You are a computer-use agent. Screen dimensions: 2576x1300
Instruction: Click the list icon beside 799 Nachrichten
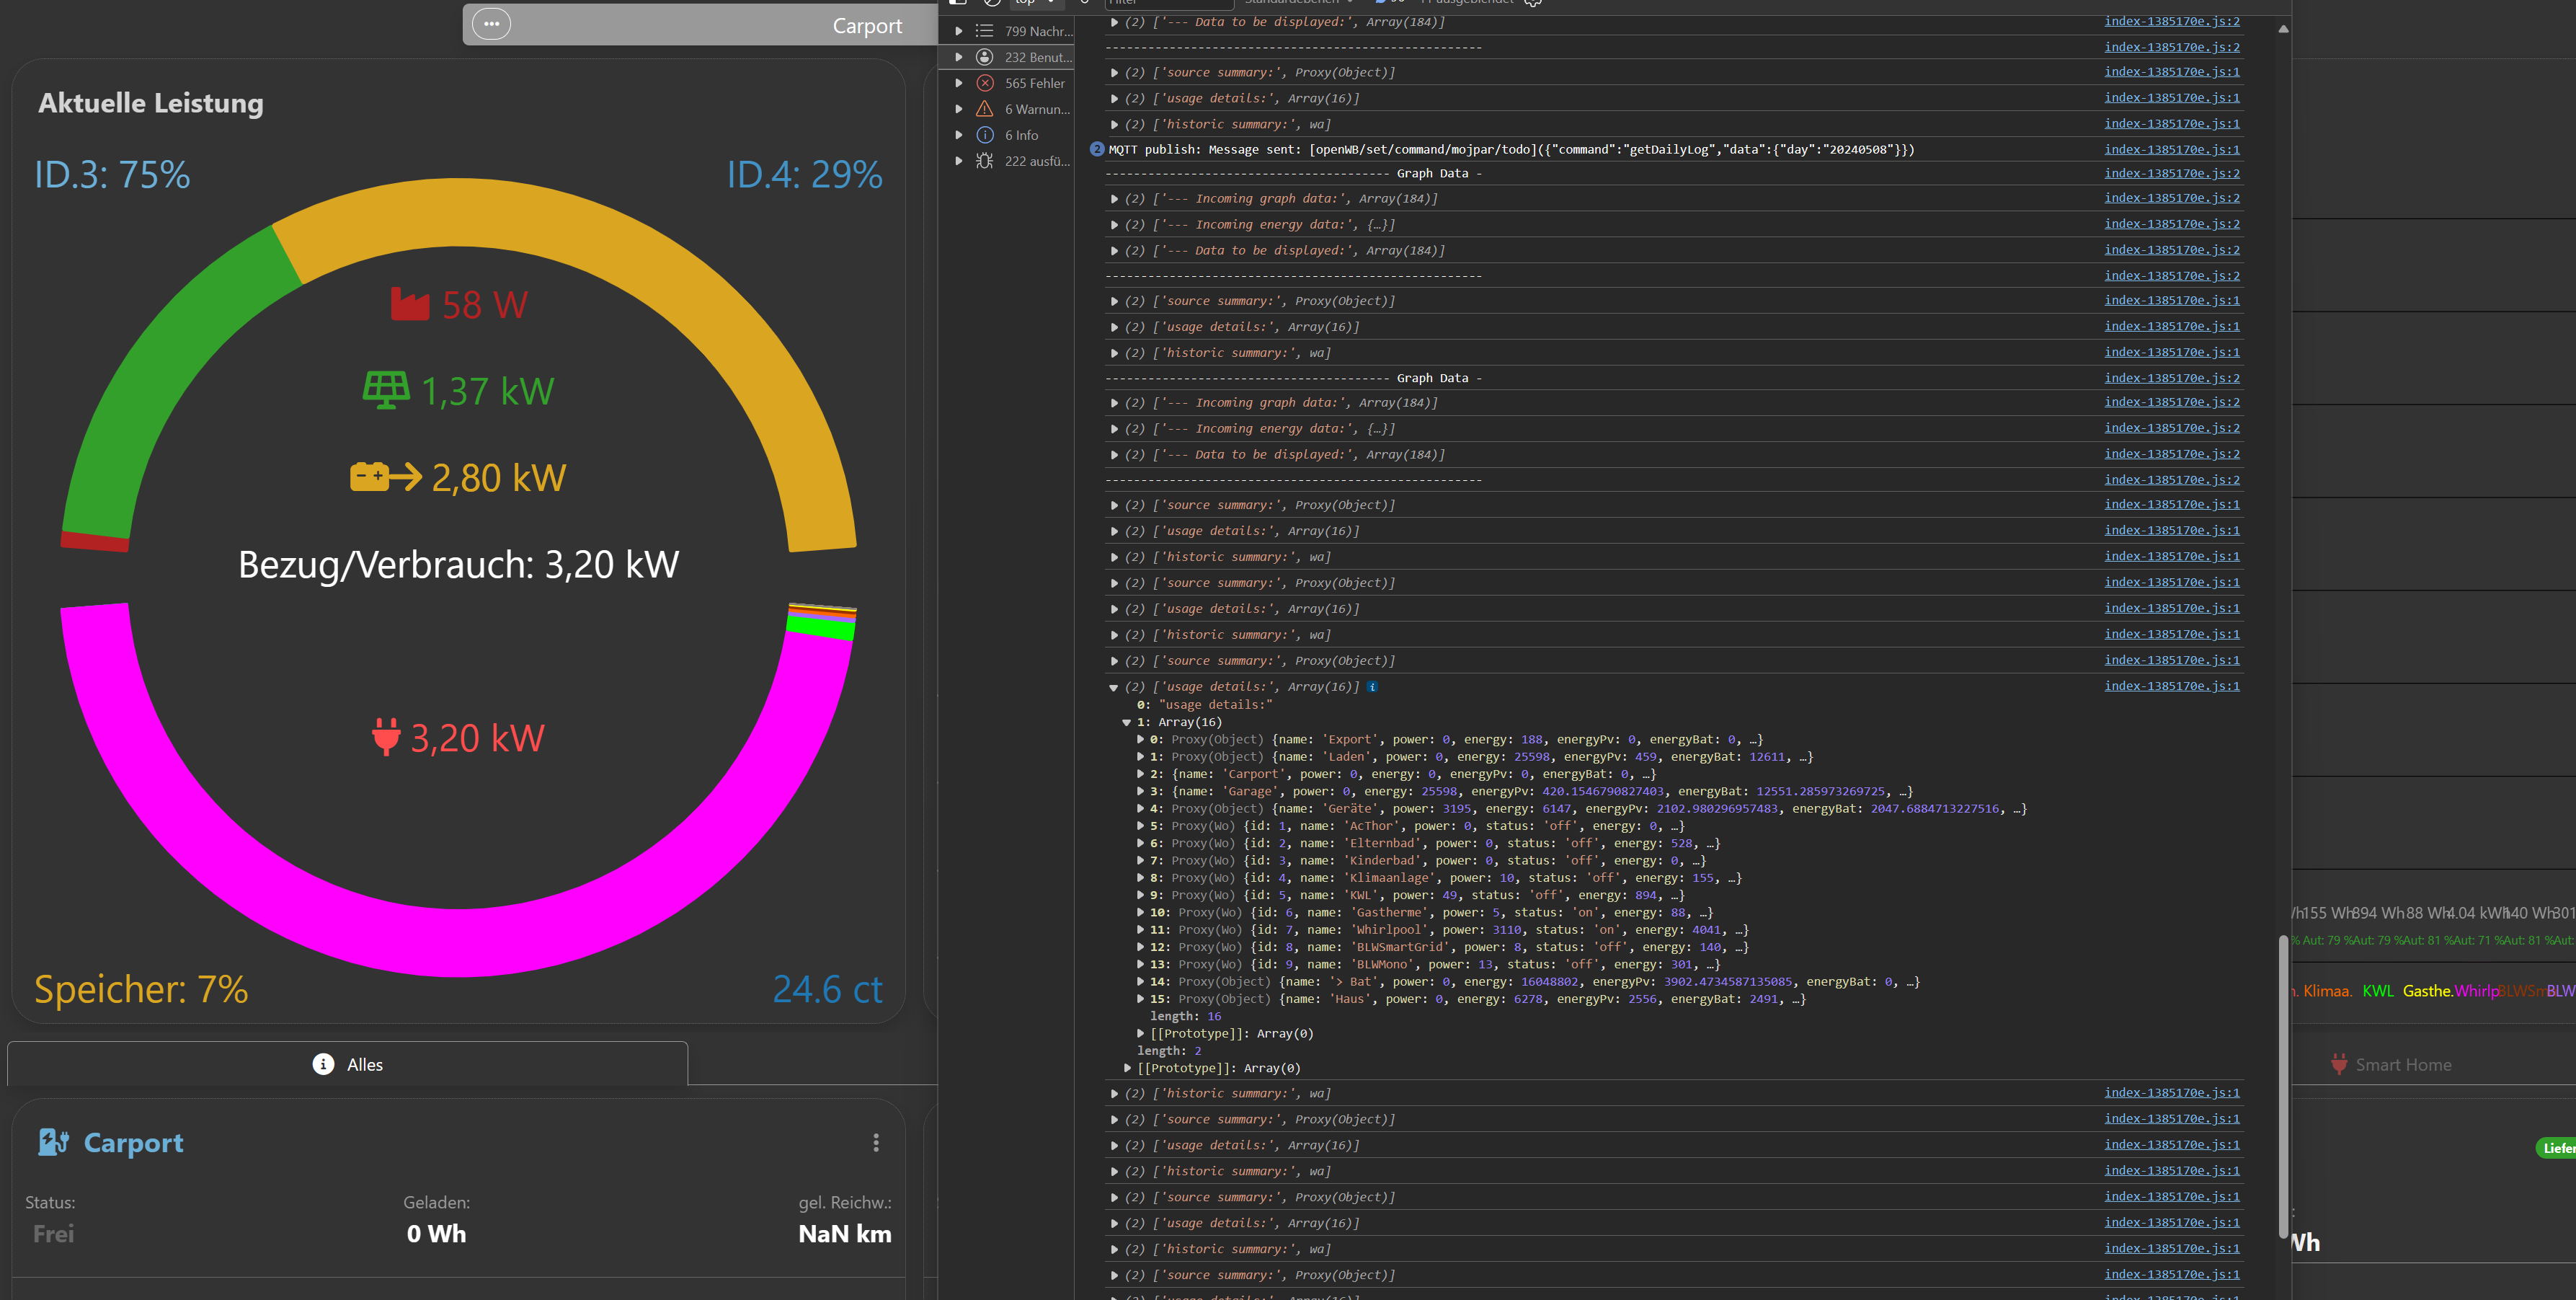(985, 31)
